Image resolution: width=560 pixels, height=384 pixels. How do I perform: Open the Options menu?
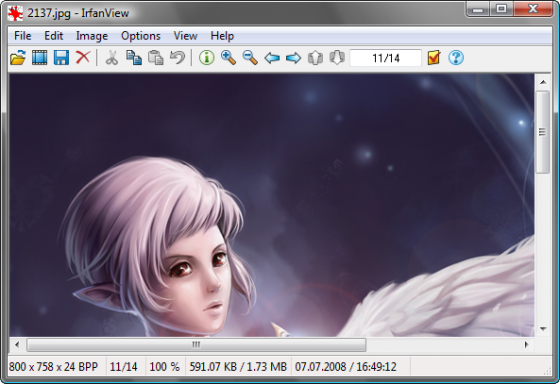(x=141, y=36)
